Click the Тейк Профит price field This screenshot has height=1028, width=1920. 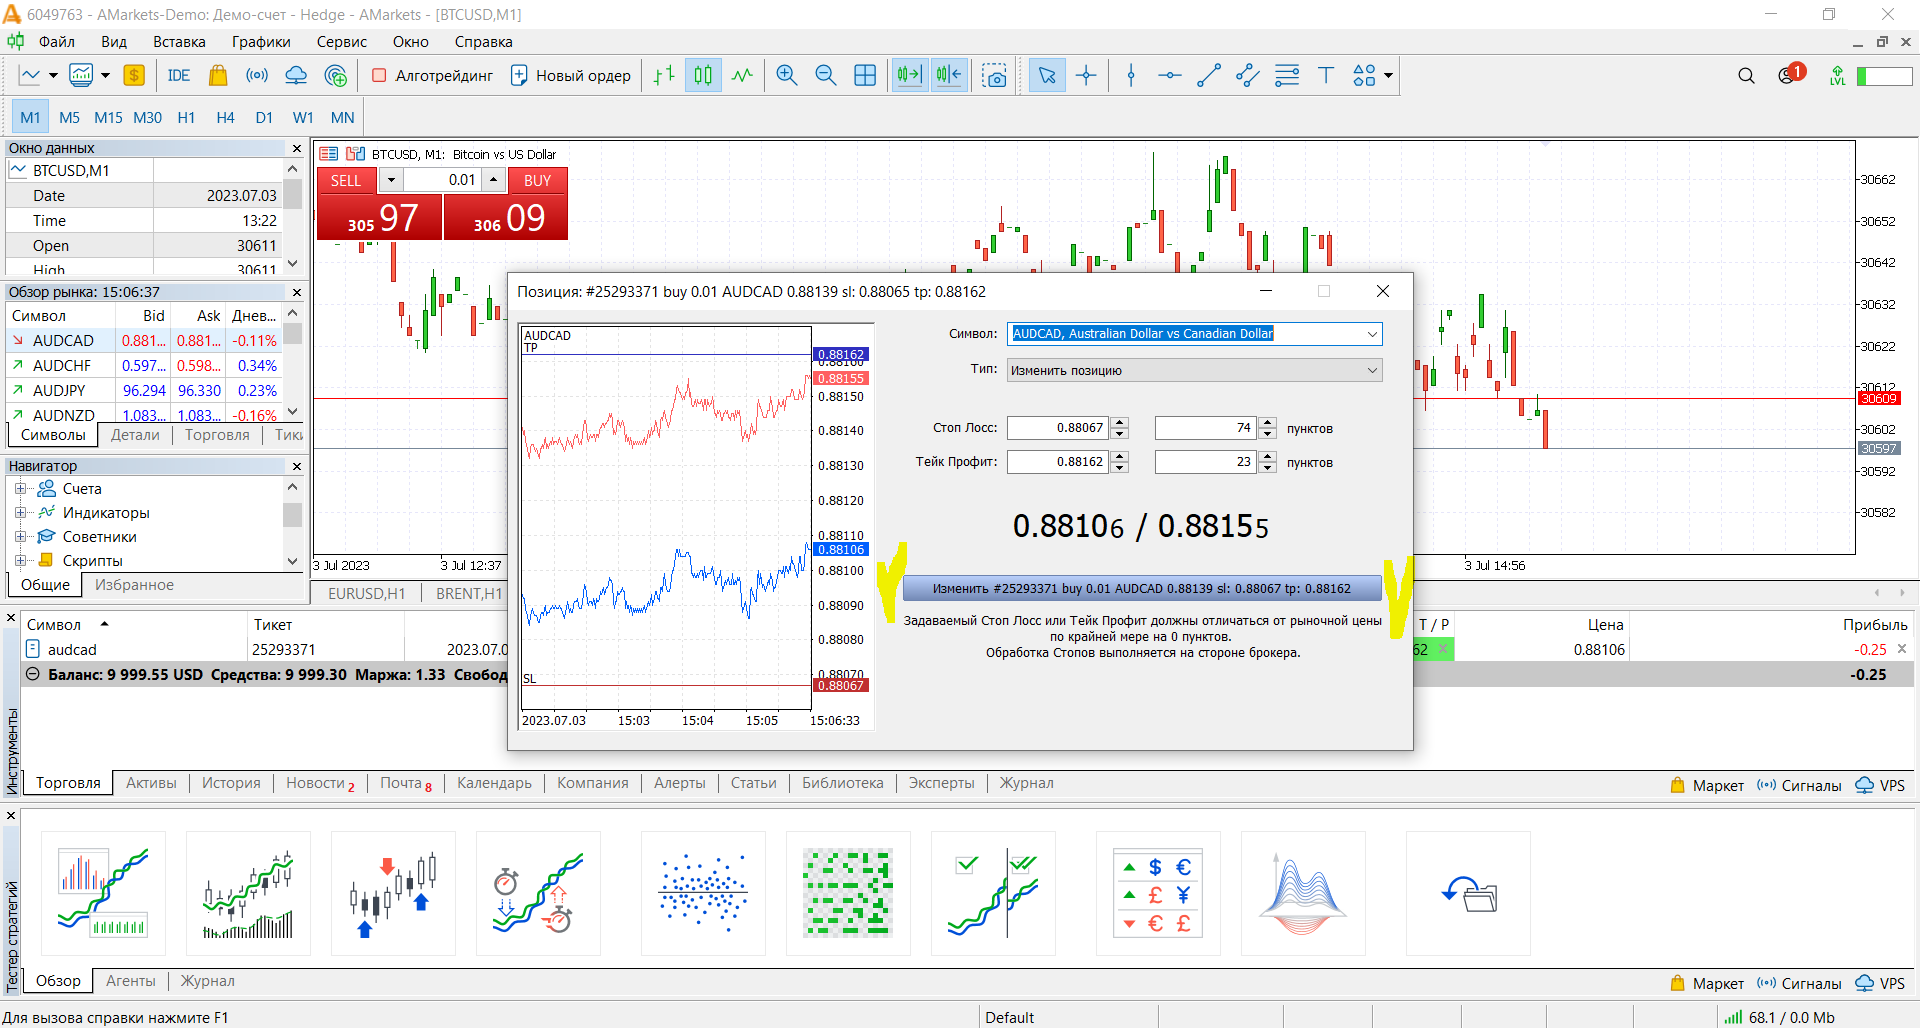coord(1058,462)
